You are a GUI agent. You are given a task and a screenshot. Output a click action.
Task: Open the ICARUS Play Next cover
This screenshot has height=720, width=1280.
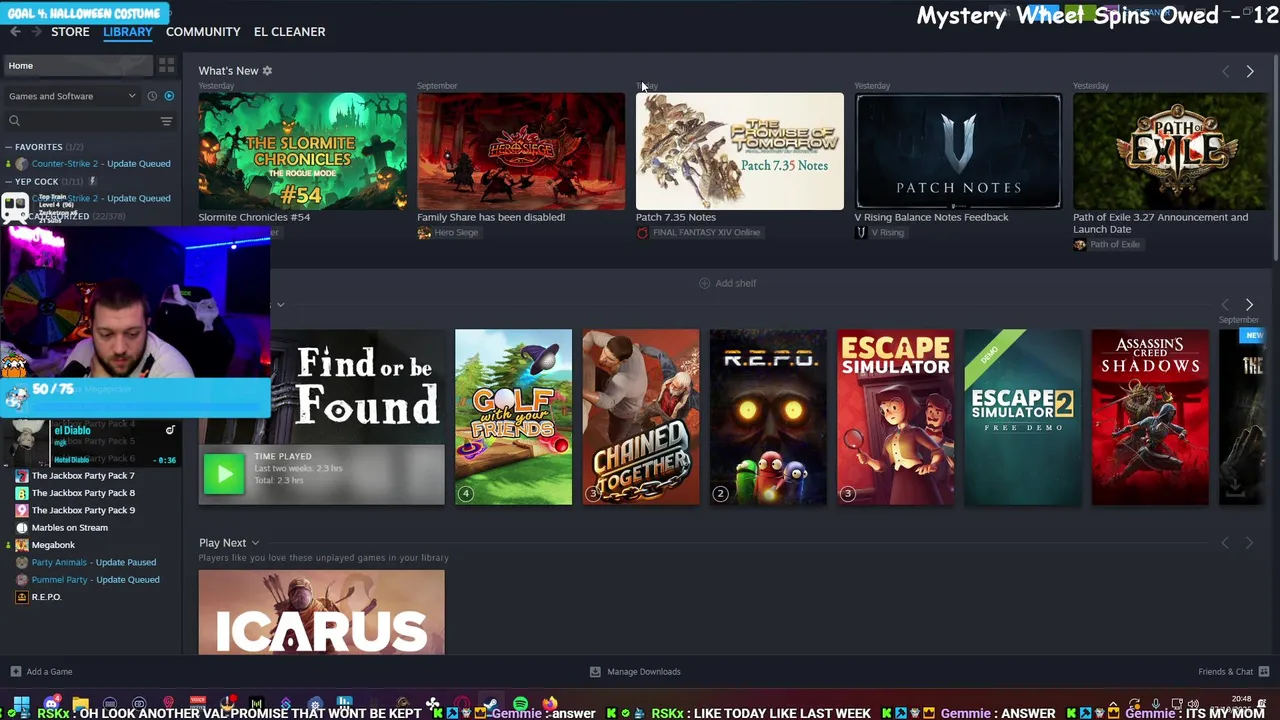pos(321,612)
